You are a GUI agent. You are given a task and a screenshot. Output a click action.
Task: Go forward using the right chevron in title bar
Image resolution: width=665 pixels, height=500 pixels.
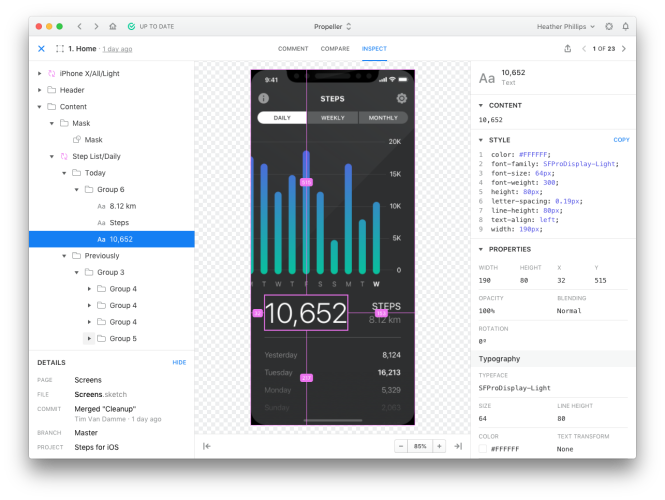(x=96, y=26)
